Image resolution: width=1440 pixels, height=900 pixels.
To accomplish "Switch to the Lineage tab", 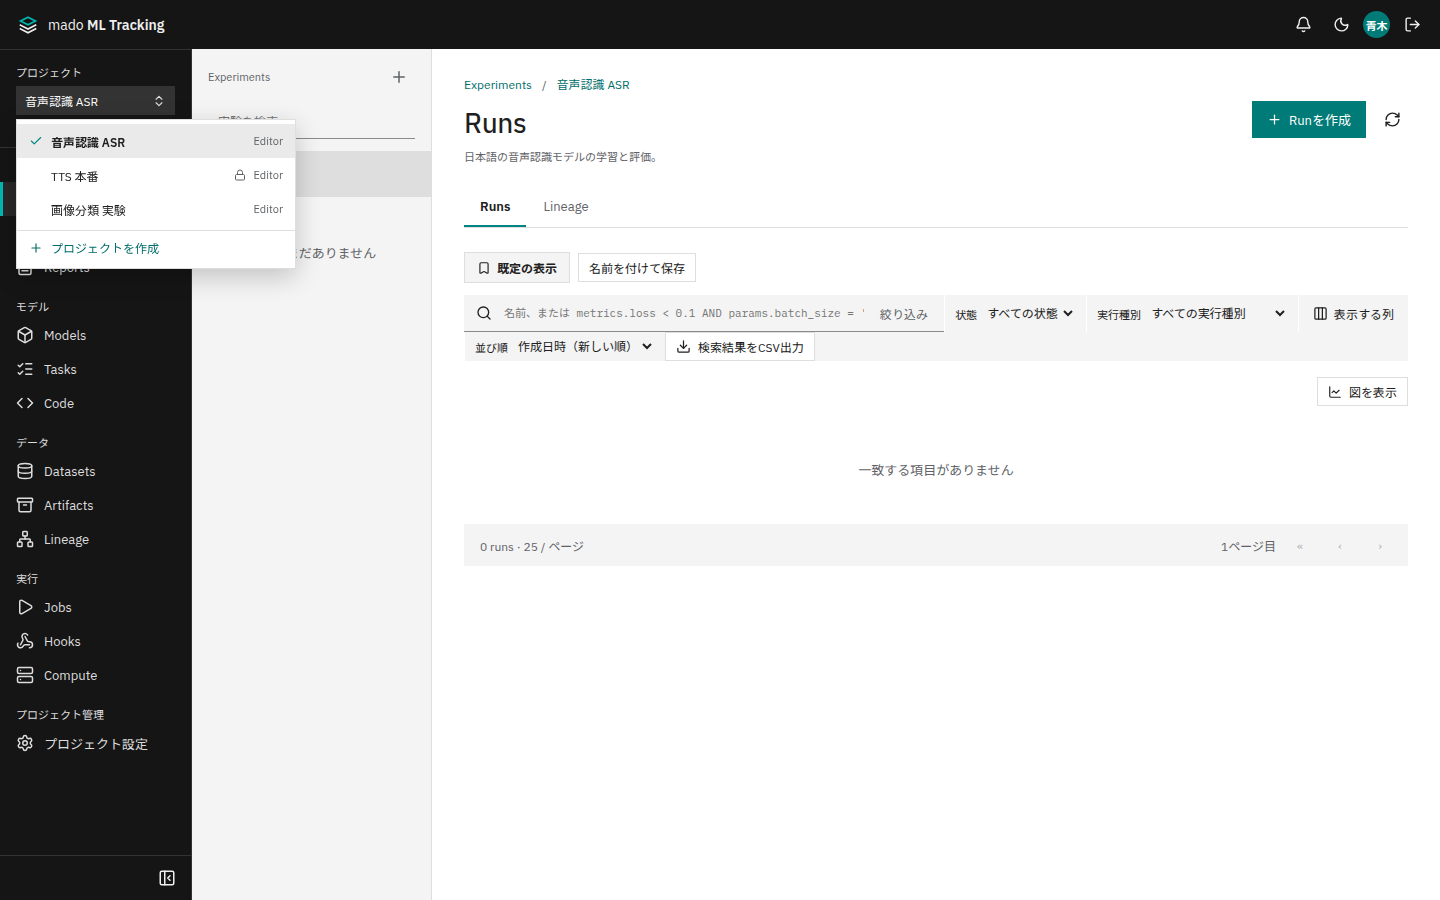I will [566, 207].
